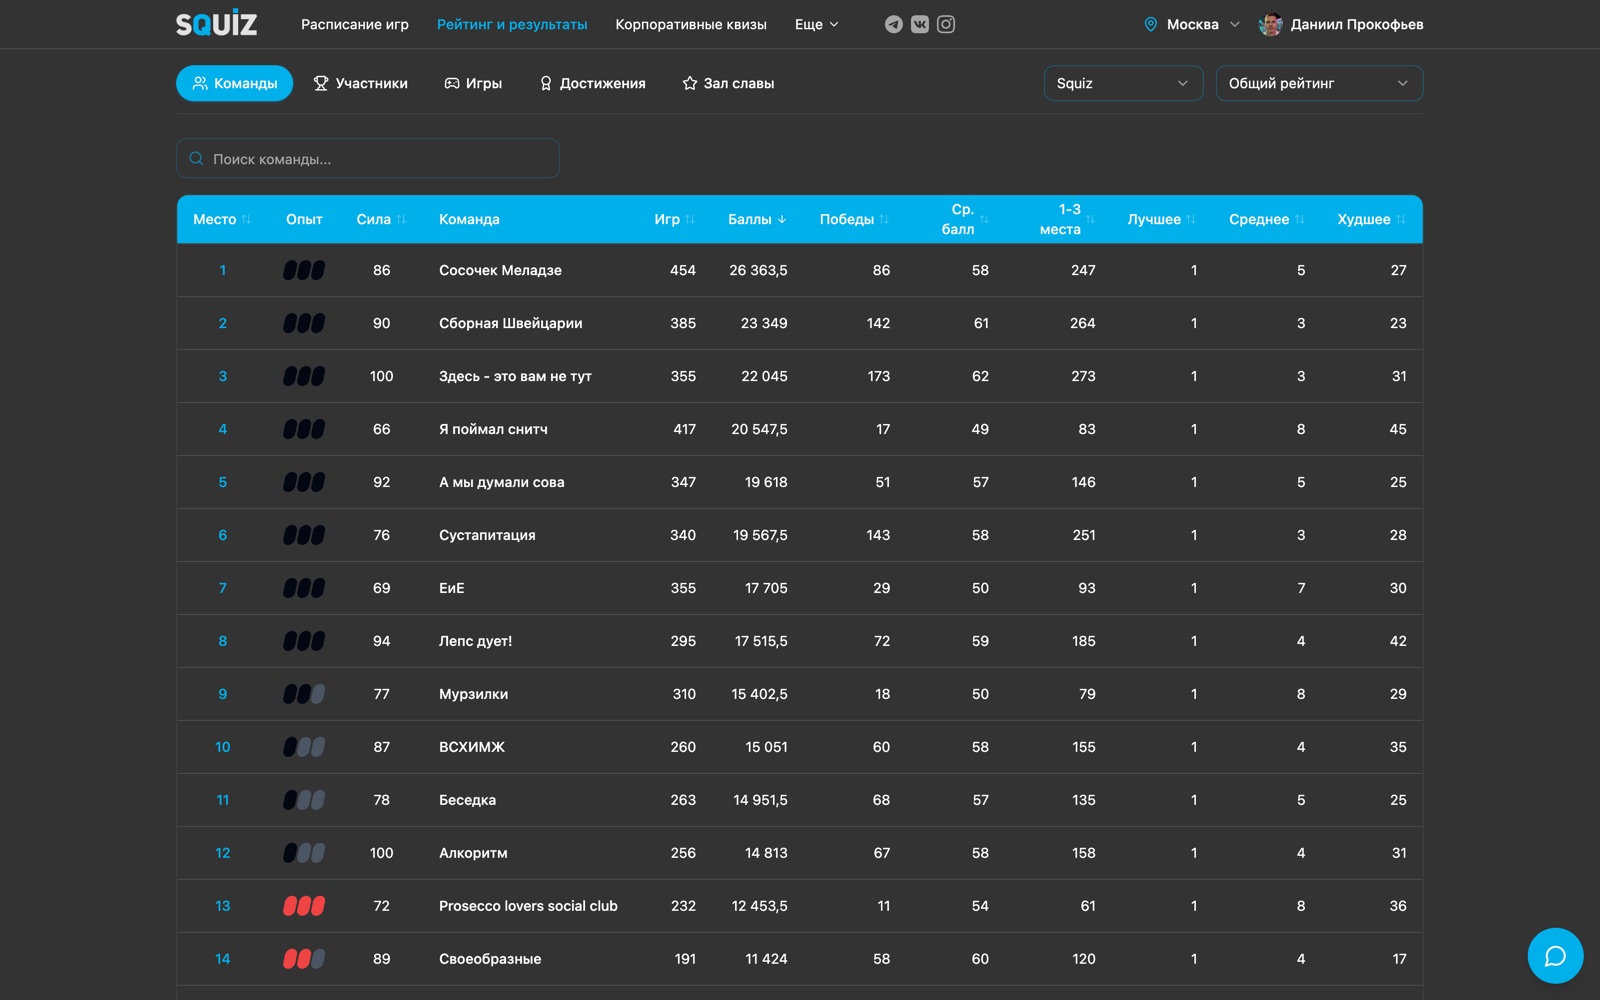Open the Squiz game type dropdown
The width and height of the screenshot is (1600, 1000).
click(x=1123, y=83)
